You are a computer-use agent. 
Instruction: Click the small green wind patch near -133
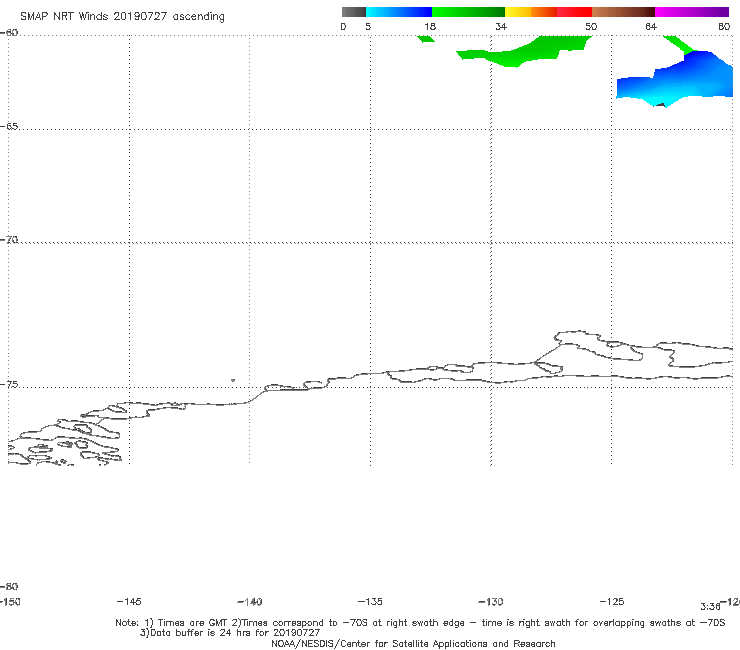pos(426,39)
